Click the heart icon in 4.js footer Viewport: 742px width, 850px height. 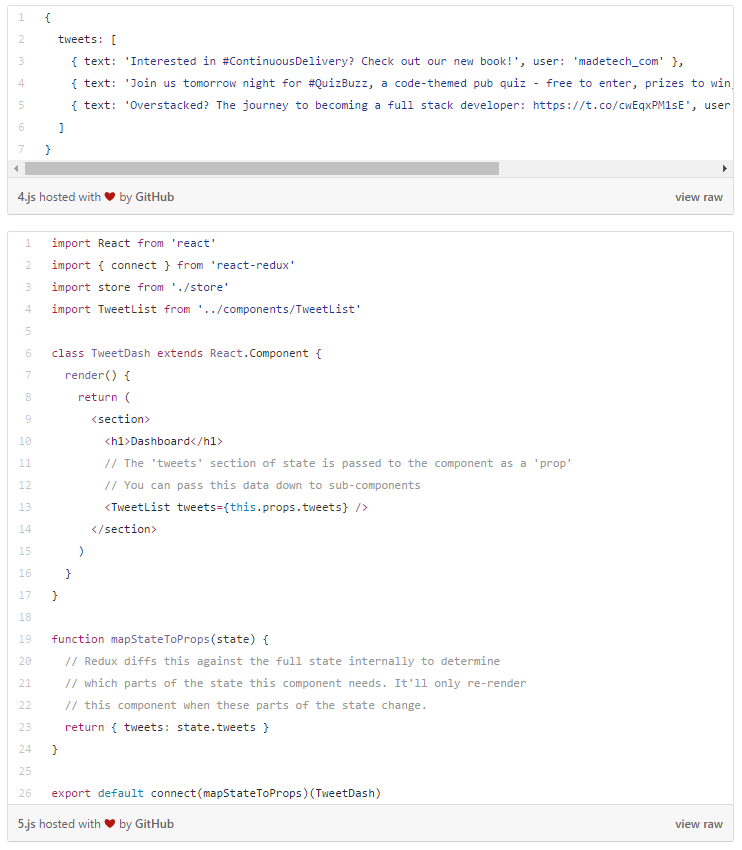click(x=110, y=197)
